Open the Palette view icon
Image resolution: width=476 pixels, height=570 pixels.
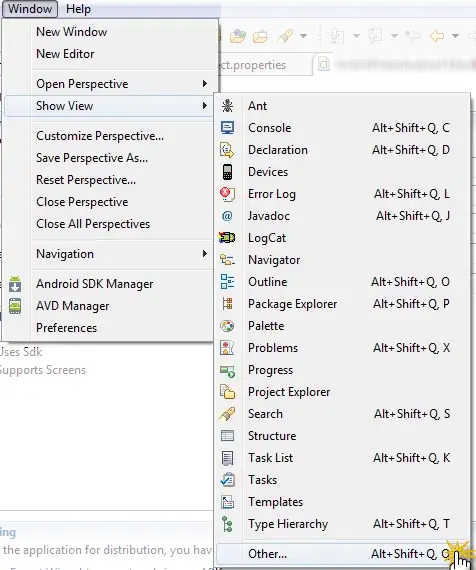pyautogui.click(x=227, y=326)
